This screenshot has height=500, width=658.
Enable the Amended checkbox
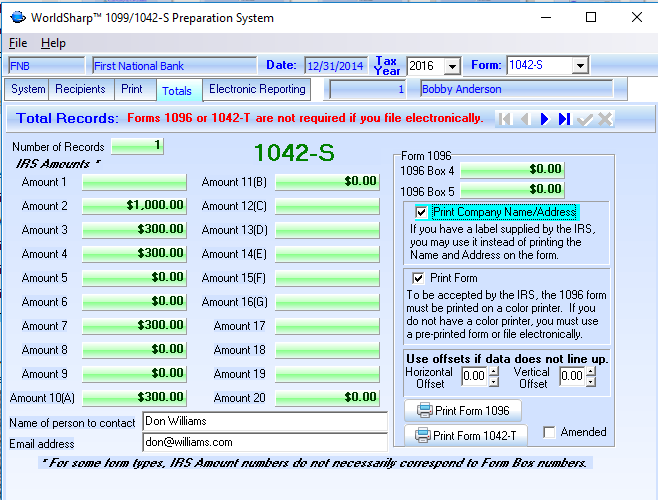550,432
